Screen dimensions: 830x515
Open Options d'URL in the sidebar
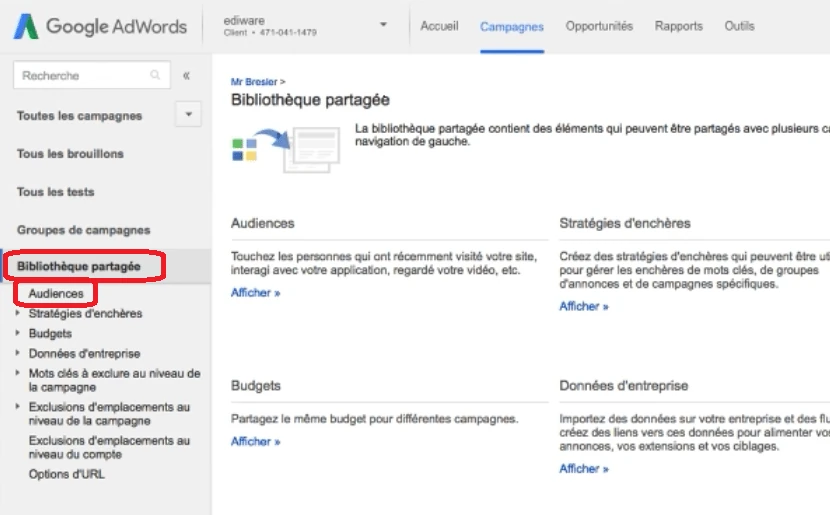66,474
